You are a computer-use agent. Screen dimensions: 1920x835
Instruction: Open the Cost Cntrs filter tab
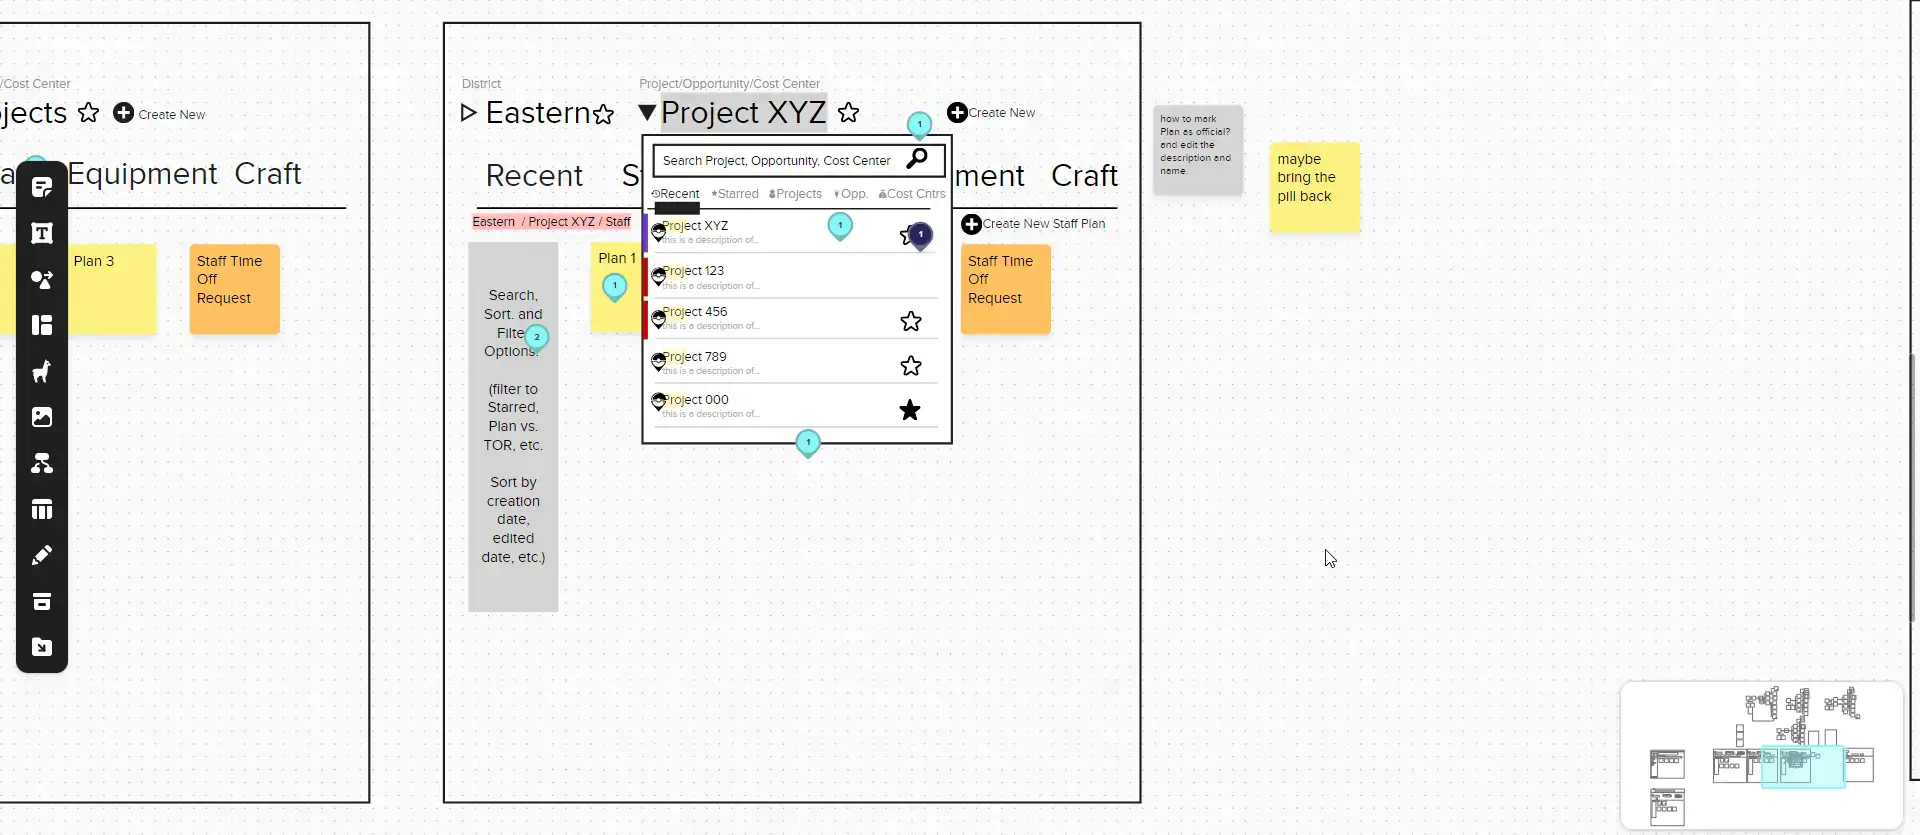click(x=912, y=194)
